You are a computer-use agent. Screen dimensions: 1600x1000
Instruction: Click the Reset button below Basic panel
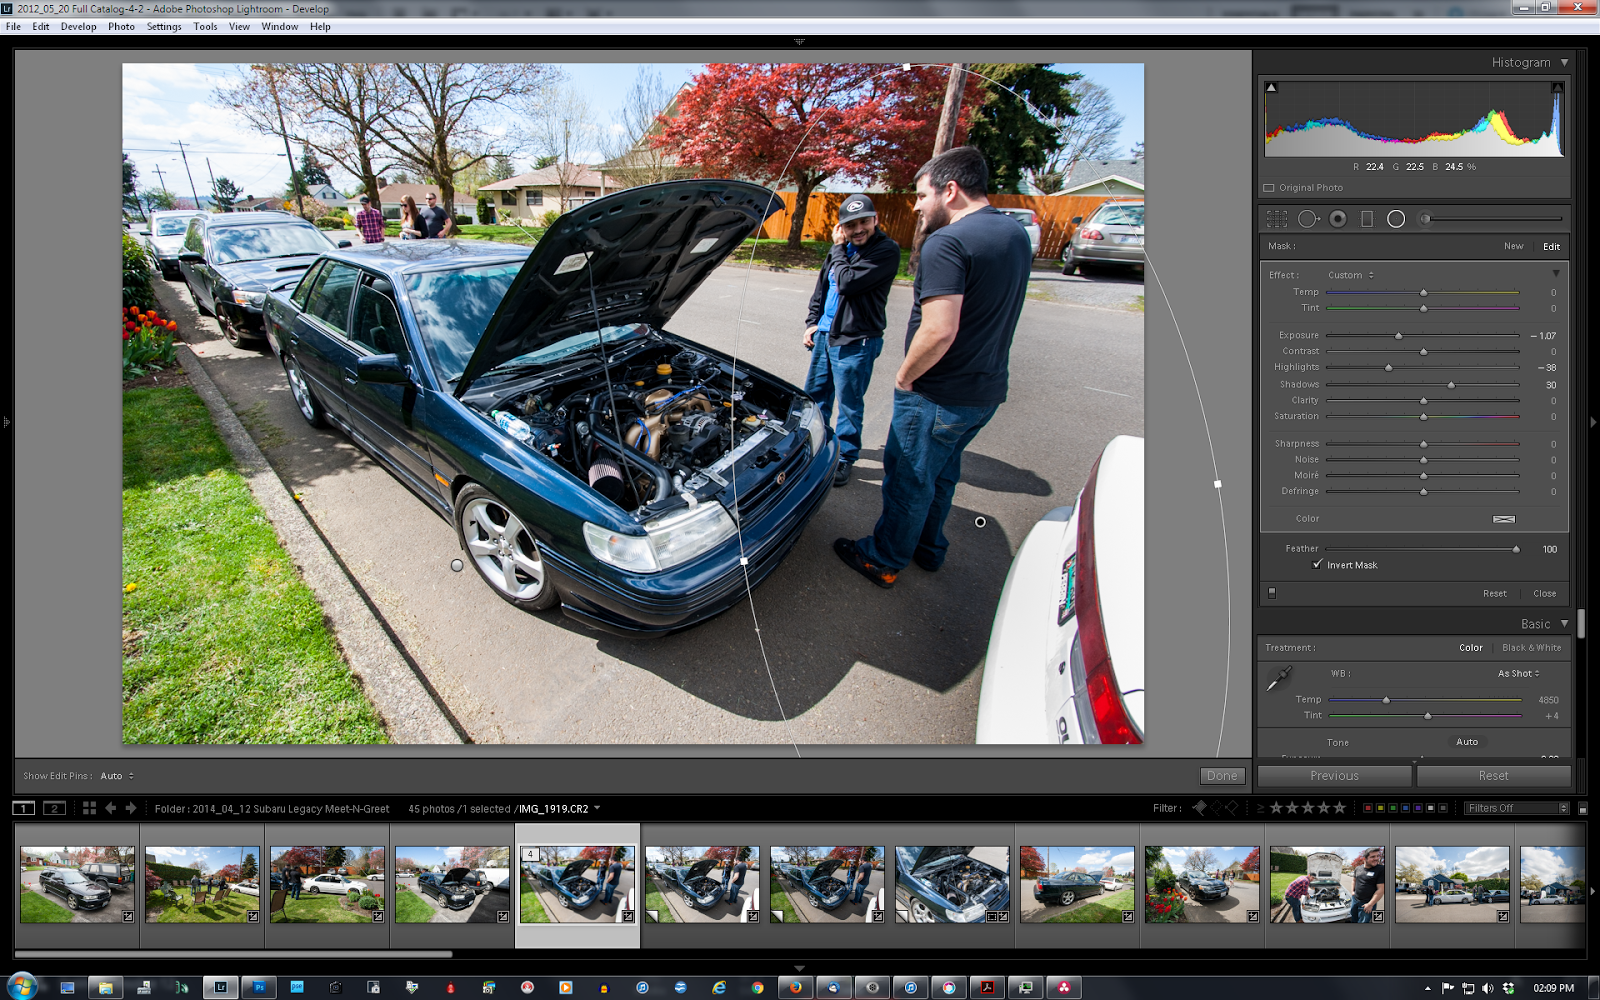1493,776
